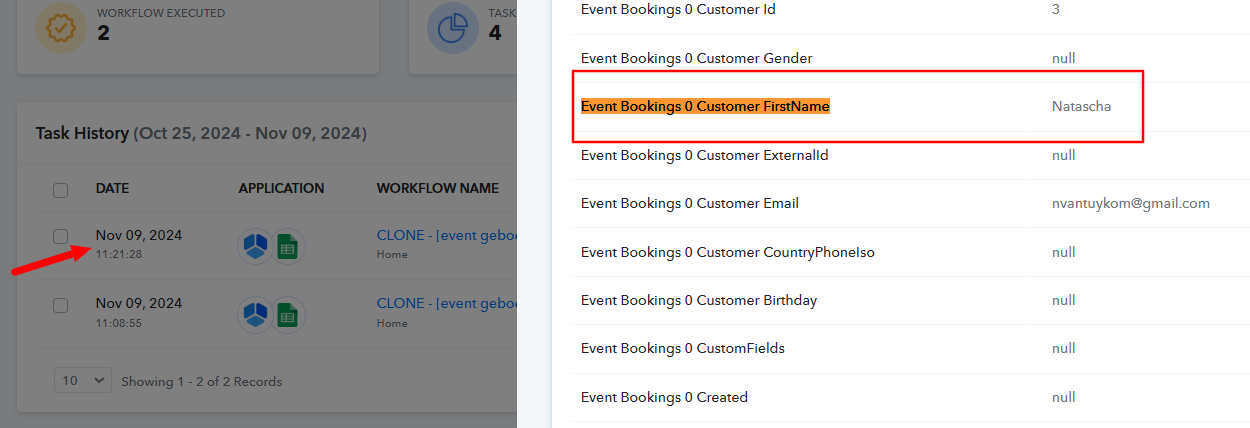This screenshot has width=1250, height=428.
Task: Check the box for the 11:21:28 task
Action: [x=61, y=237]
